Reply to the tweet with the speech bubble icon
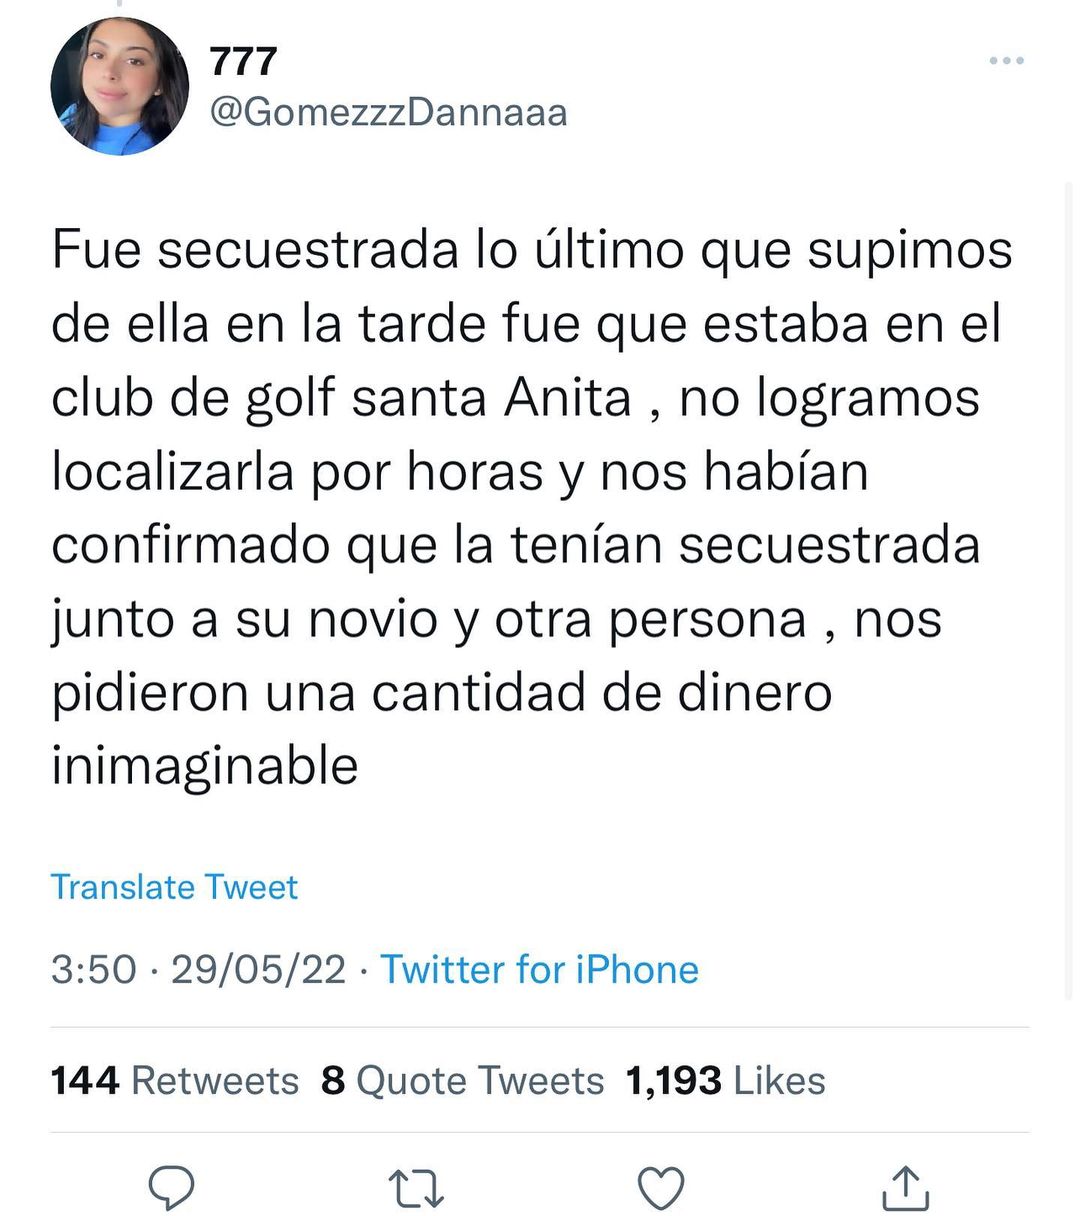The image size is (1080, 1216). pyautogui.click(x=171, y=1187)
